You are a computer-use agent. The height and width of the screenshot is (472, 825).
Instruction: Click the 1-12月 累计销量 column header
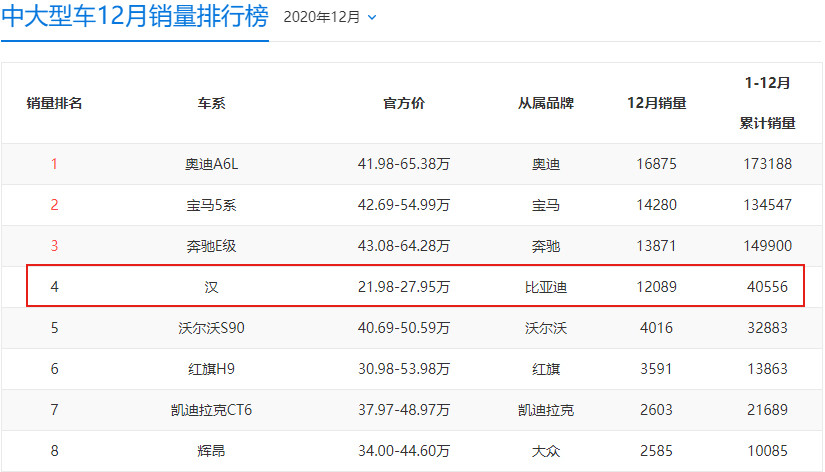click(767, 103)
